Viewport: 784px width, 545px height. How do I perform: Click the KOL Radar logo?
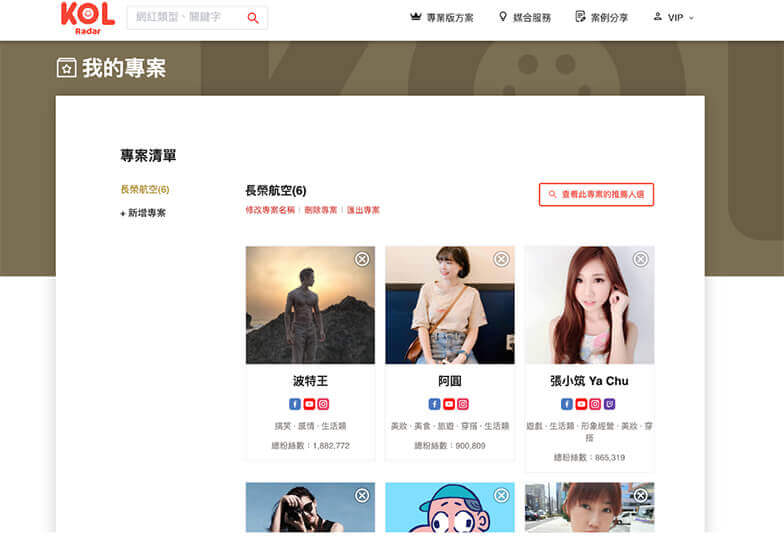pyautogui.click(x=88, y=18)
